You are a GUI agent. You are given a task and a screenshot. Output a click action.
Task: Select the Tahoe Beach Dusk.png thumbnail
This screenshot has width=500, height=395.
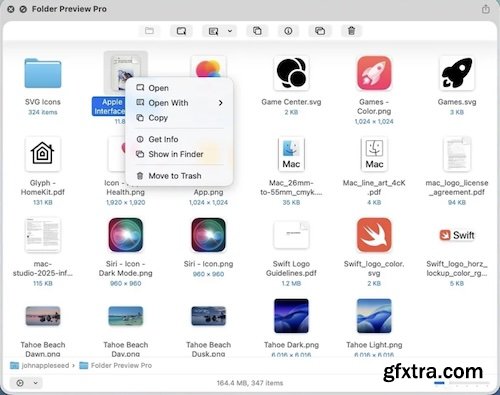[208, 316]
